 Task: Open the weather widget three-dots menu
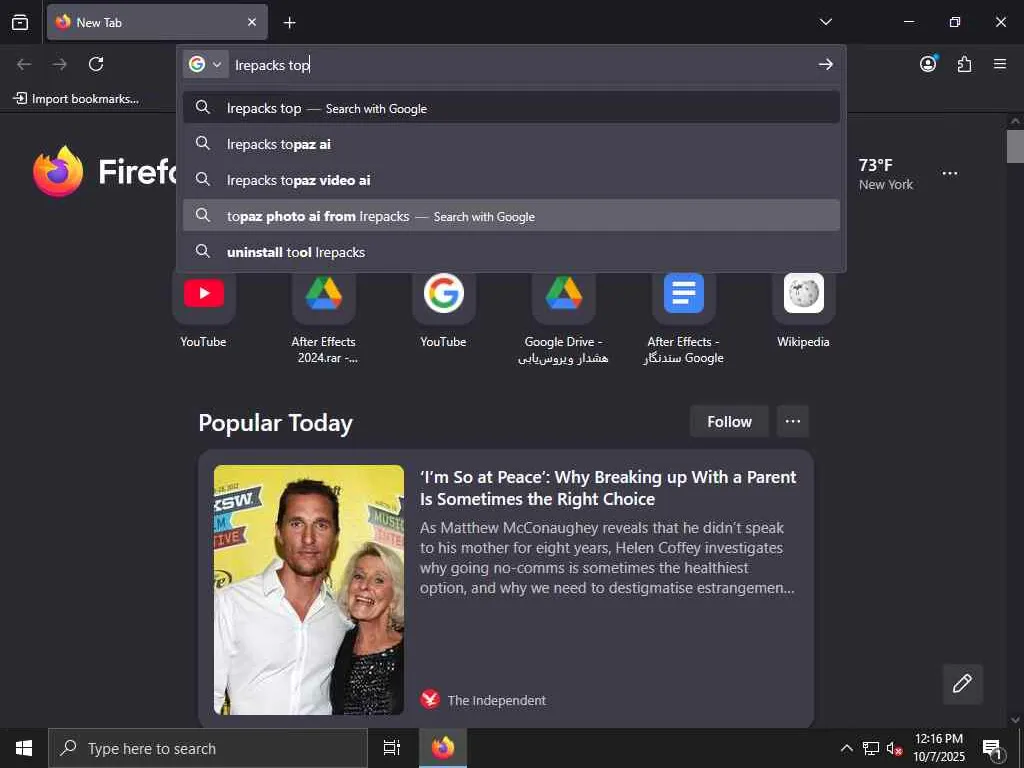tap(950, 174)
